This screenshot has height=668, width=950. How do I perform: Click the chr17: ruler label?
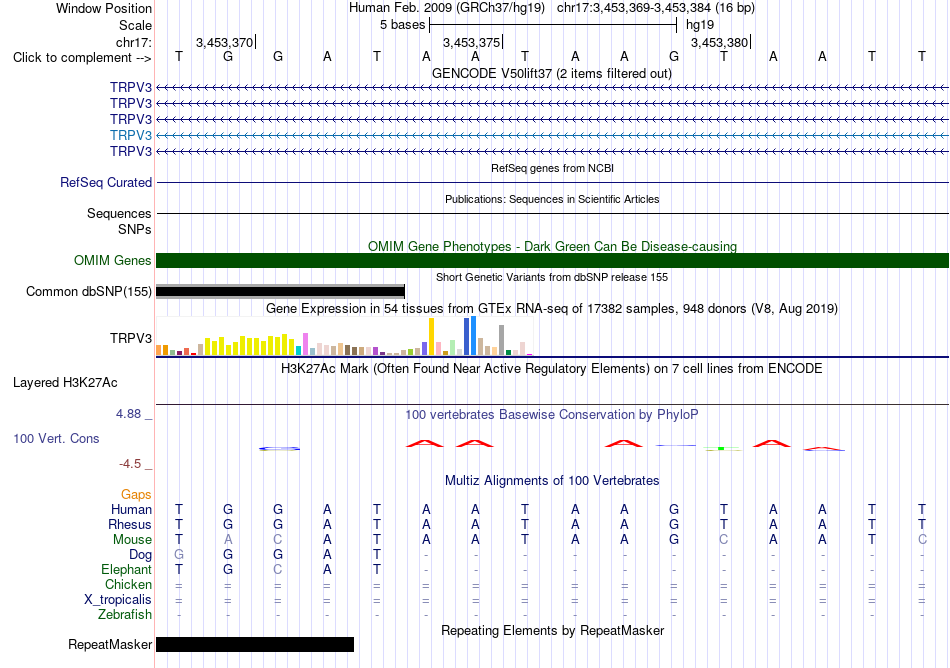(133, 42)
